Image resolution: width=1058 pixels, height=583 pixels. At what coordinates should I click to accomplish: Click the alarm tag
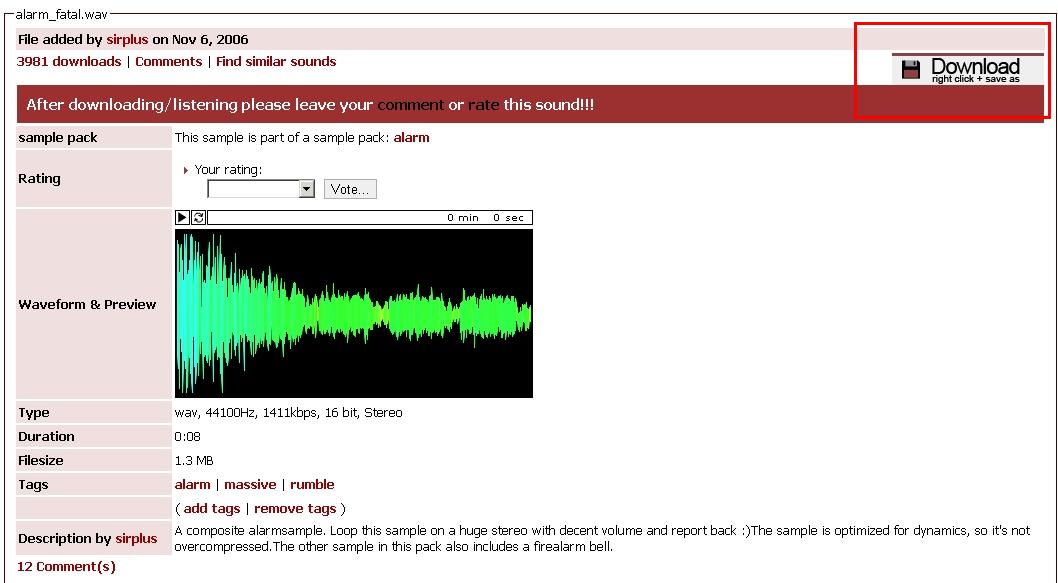tap(192, 484)
